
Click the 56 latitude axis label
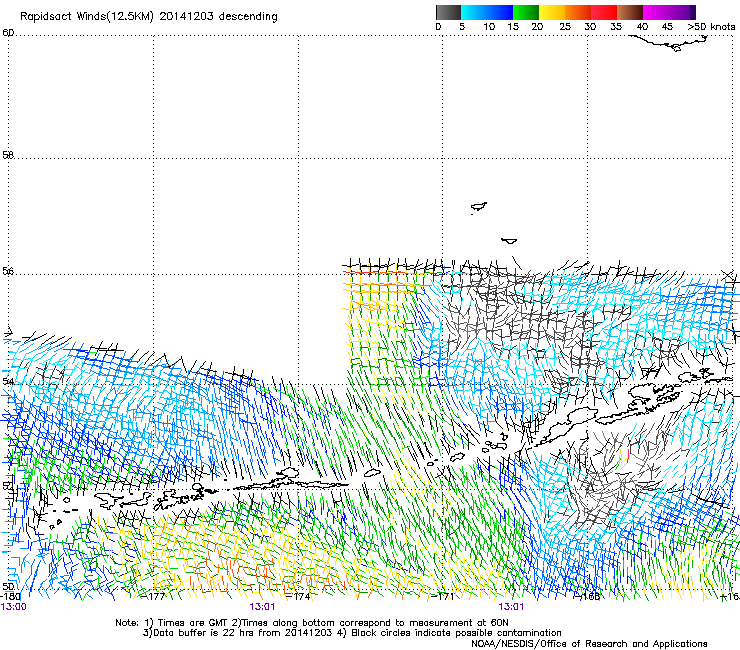pos(8,271)
